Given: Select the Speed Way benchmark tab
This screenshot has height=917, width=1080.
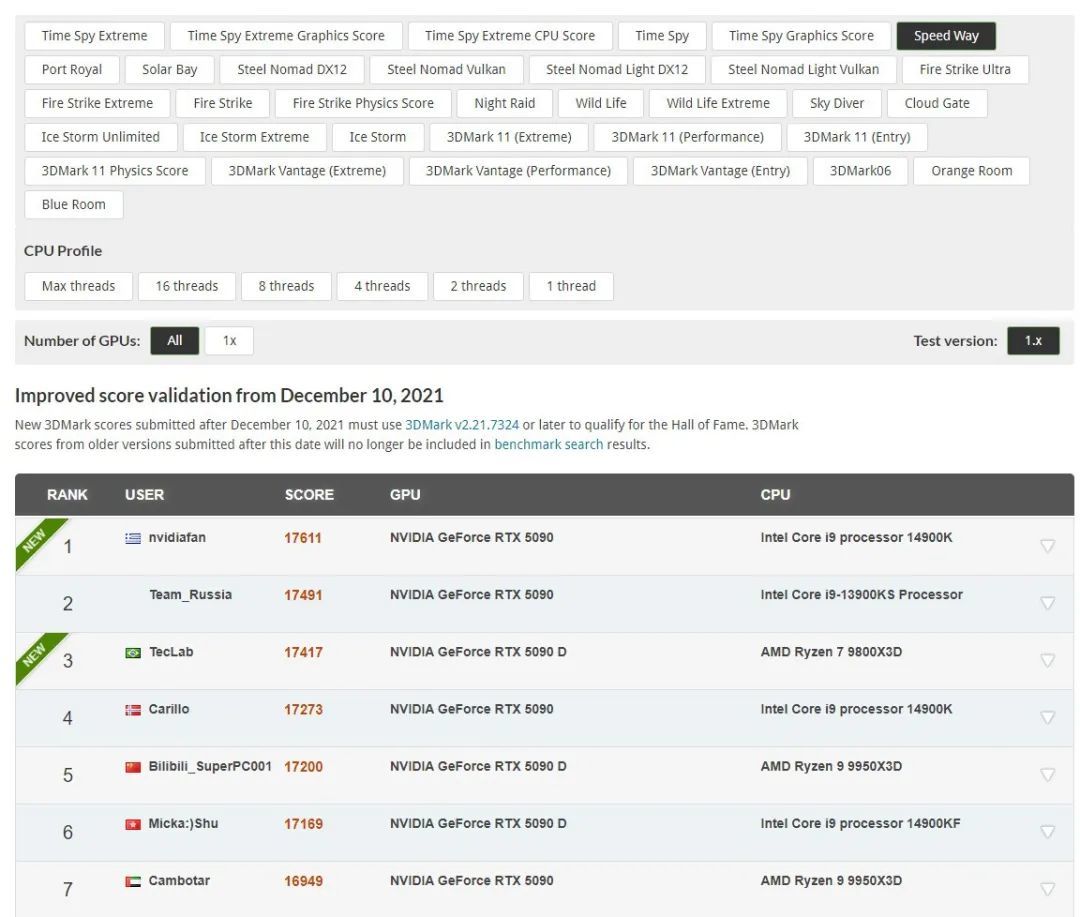Looking at the screenshot, I should click(946, 36).
